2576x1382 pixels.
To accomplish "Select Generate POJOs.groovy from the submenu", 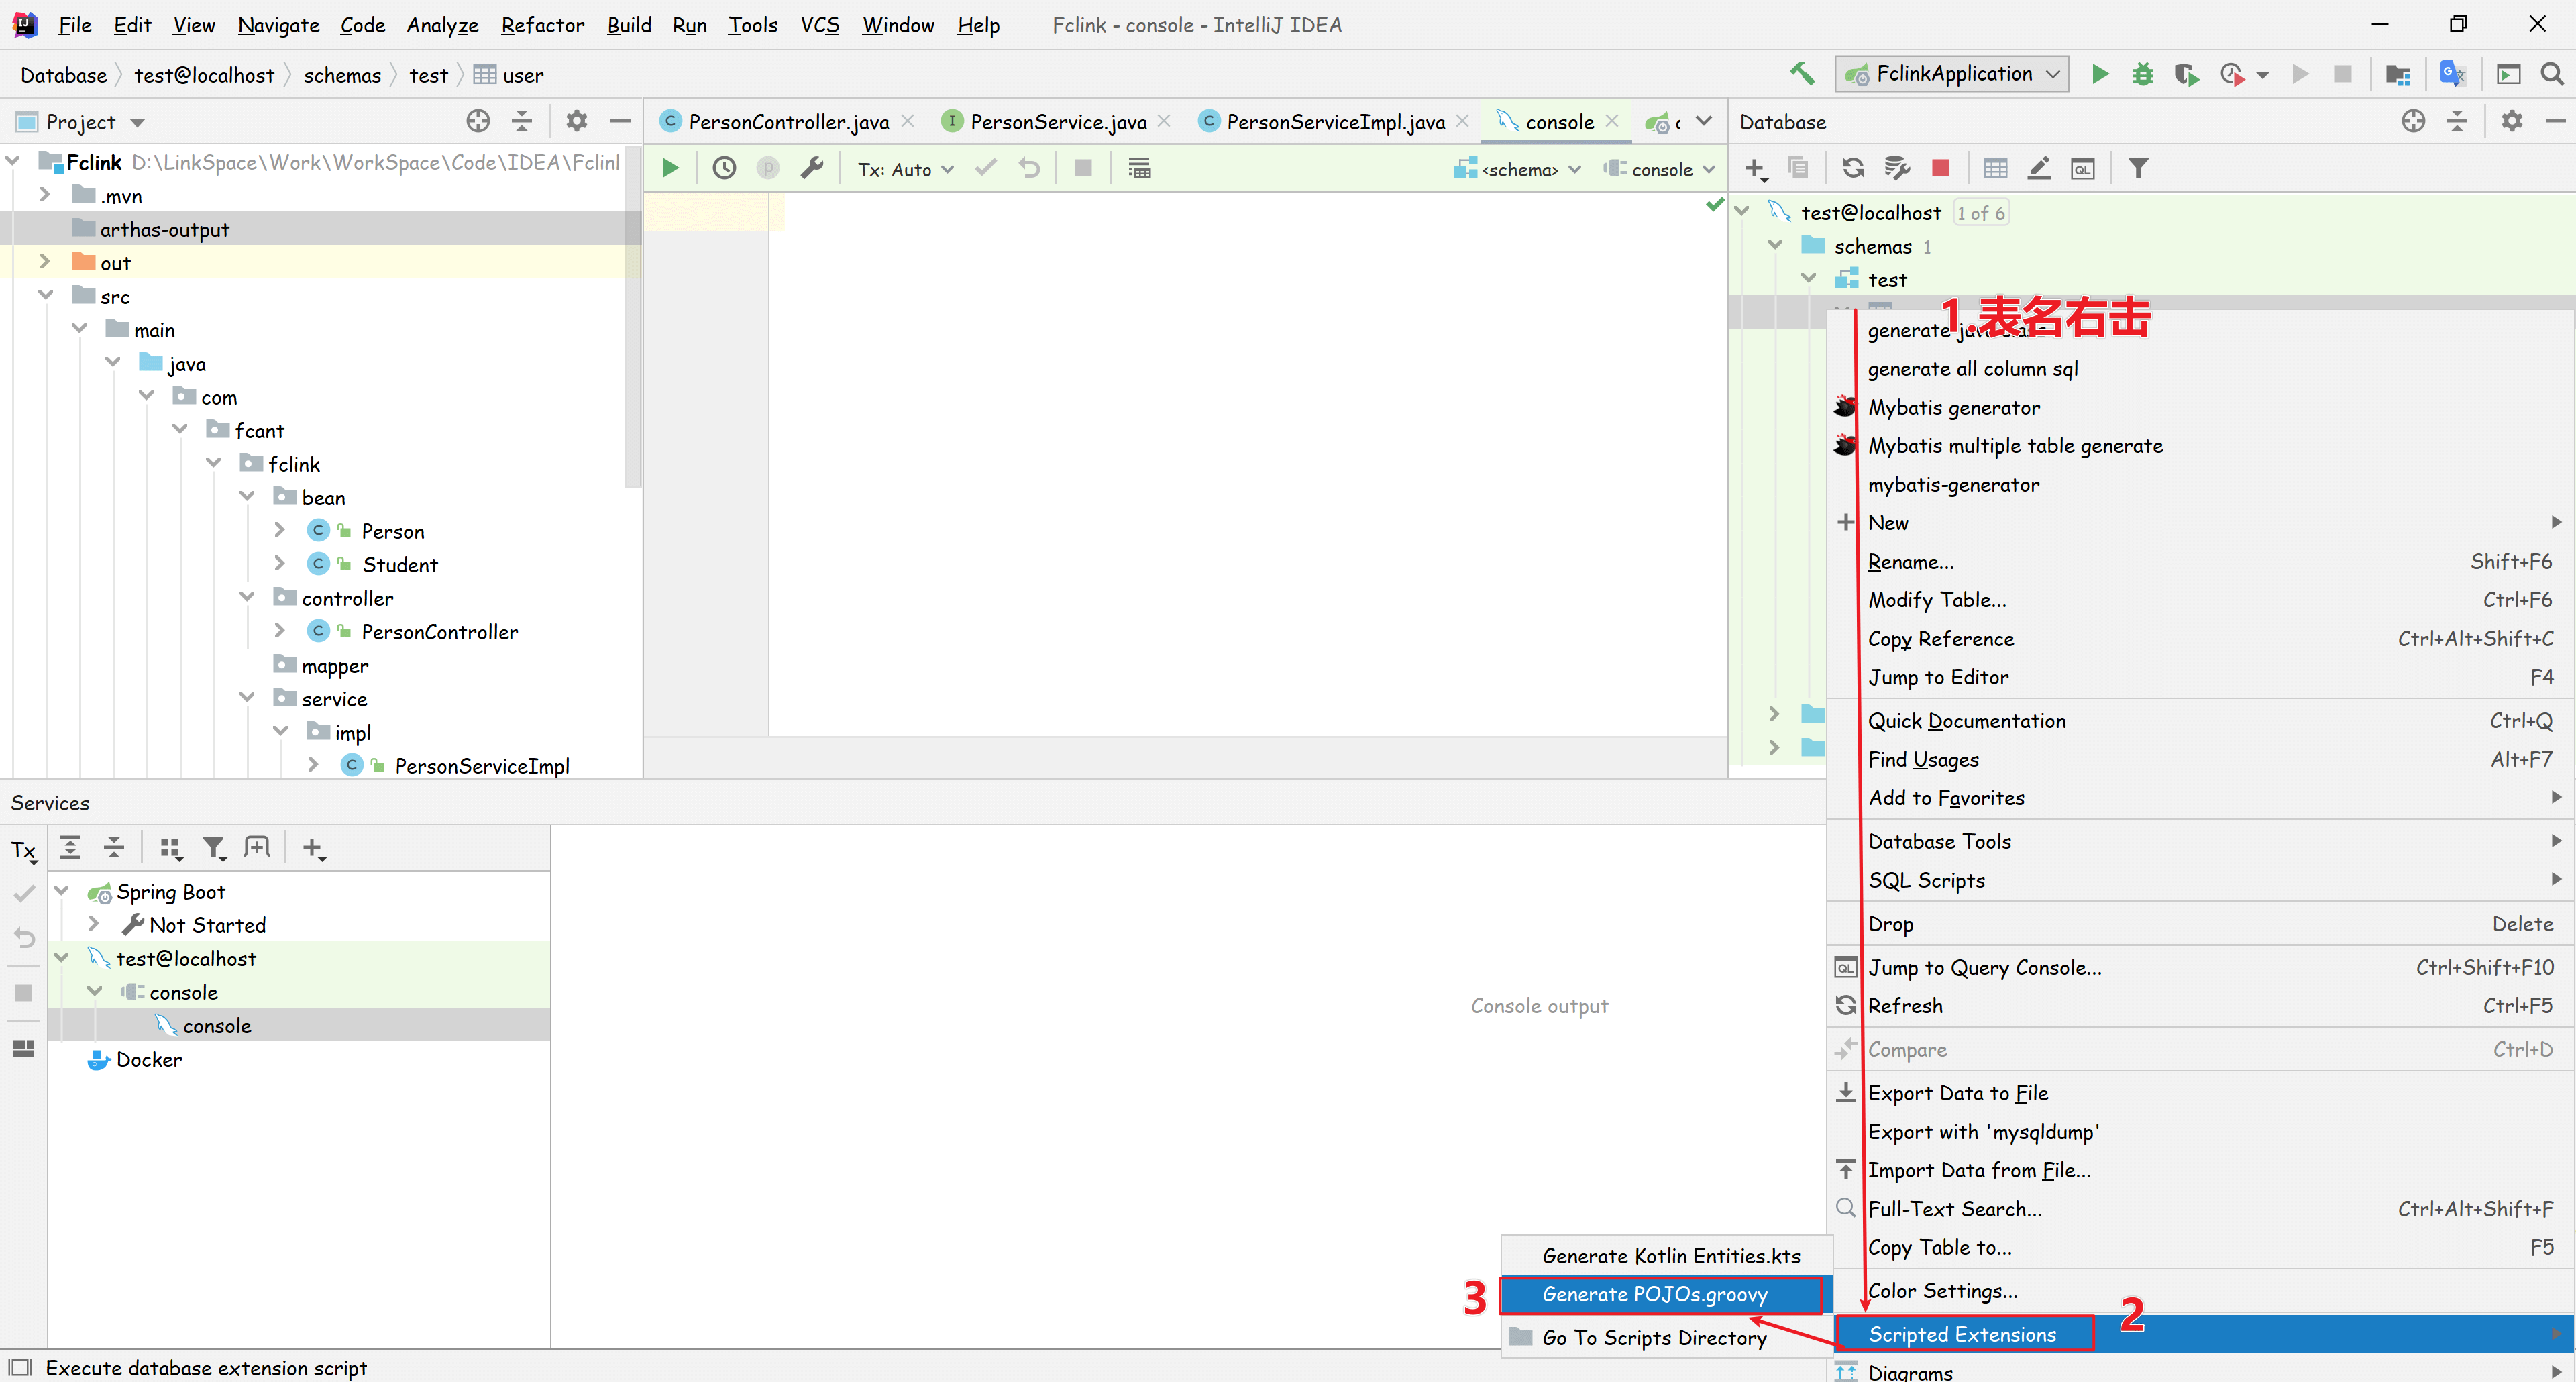I will tap(1655, 1294).
